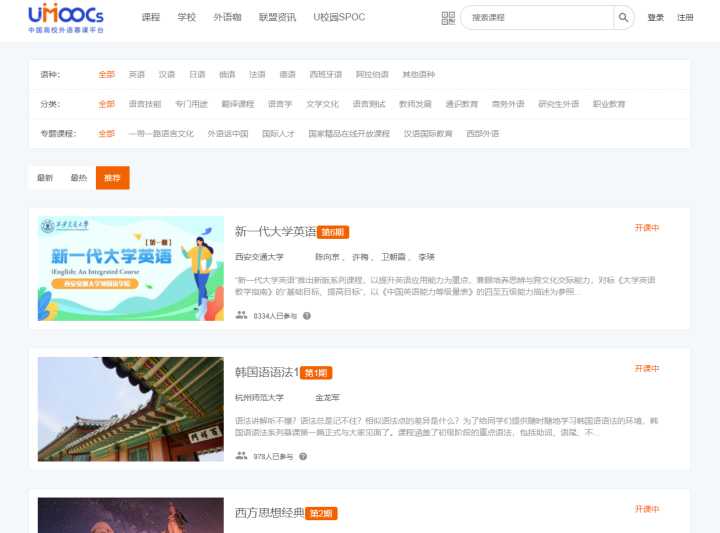Open the 西方思想经典 course title
The height and width of the screenshot is (533, 720).
(270, 513)
